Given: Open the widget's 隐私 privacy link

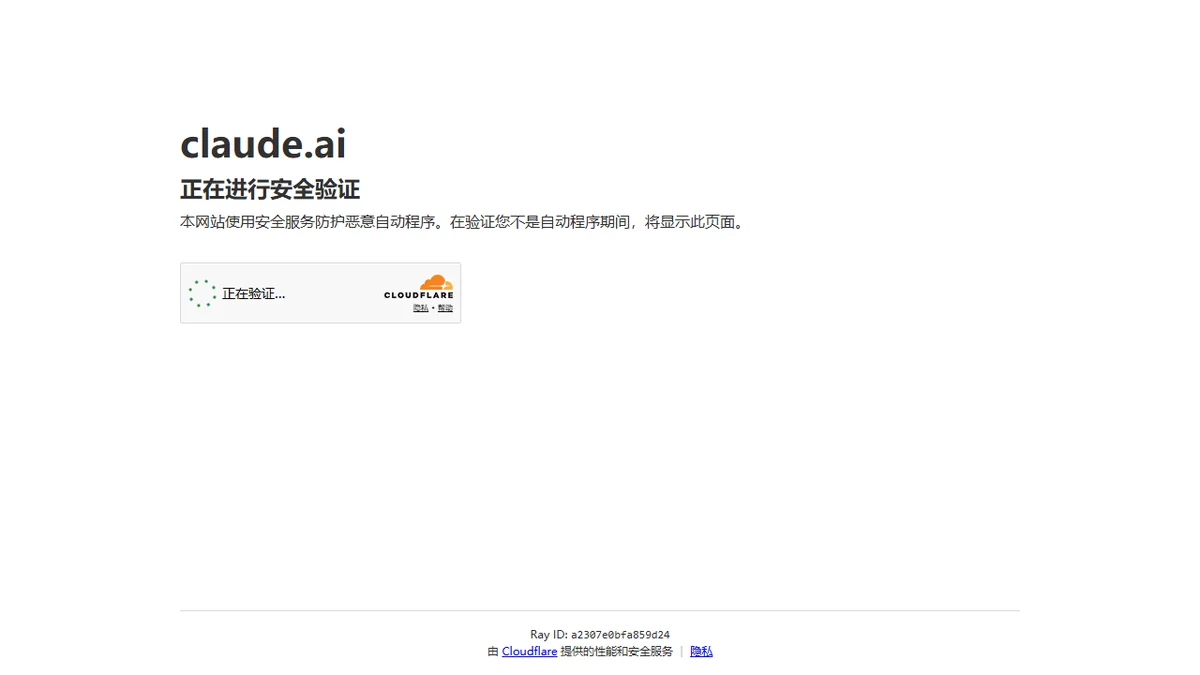Looking at the screenshot, I should (x=420, y=308).
